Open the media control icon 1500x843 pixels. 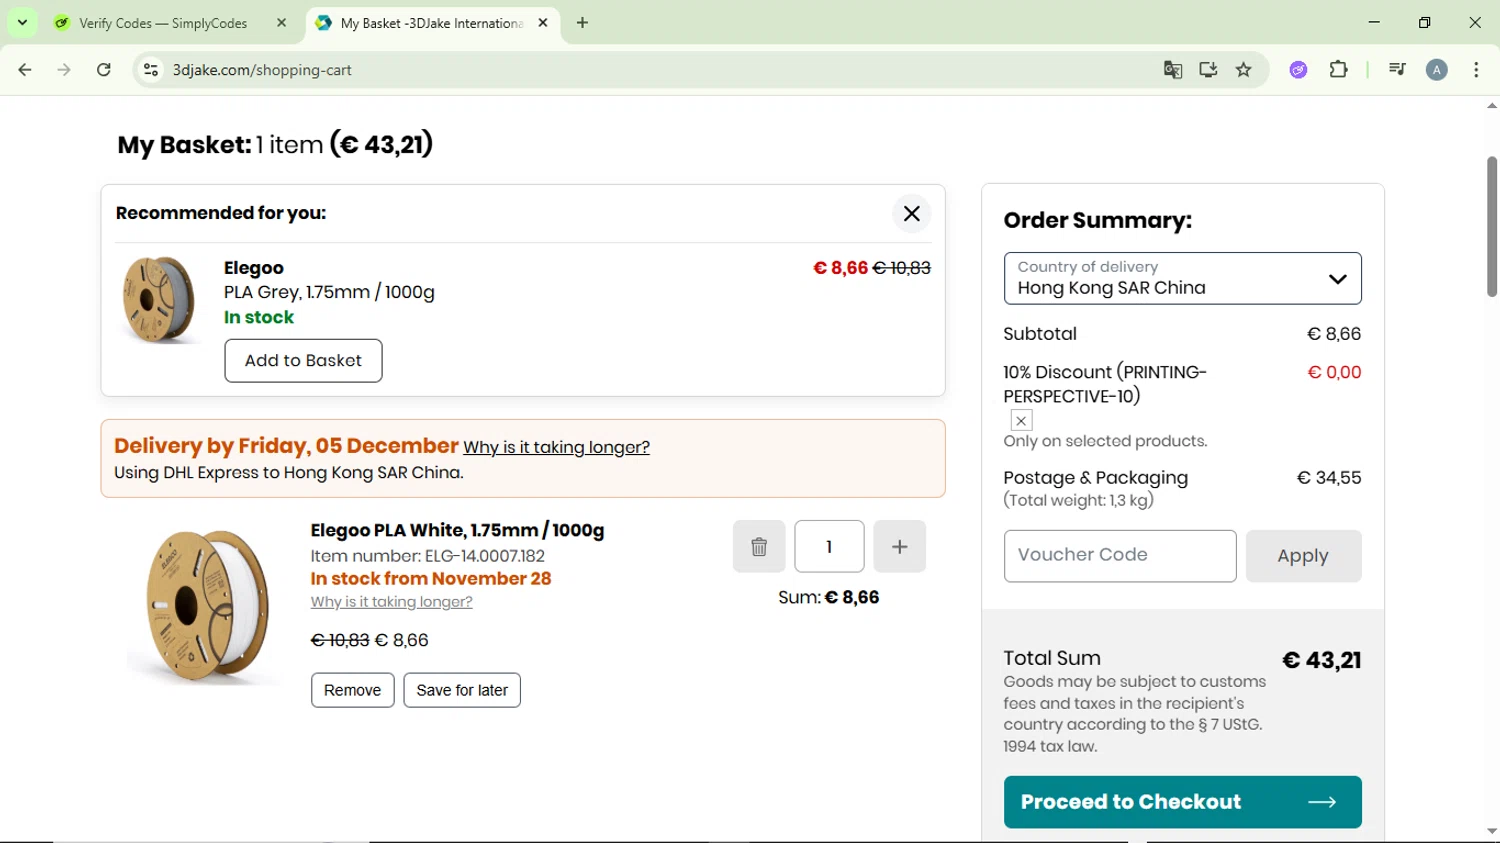(x=1397, y=70)
